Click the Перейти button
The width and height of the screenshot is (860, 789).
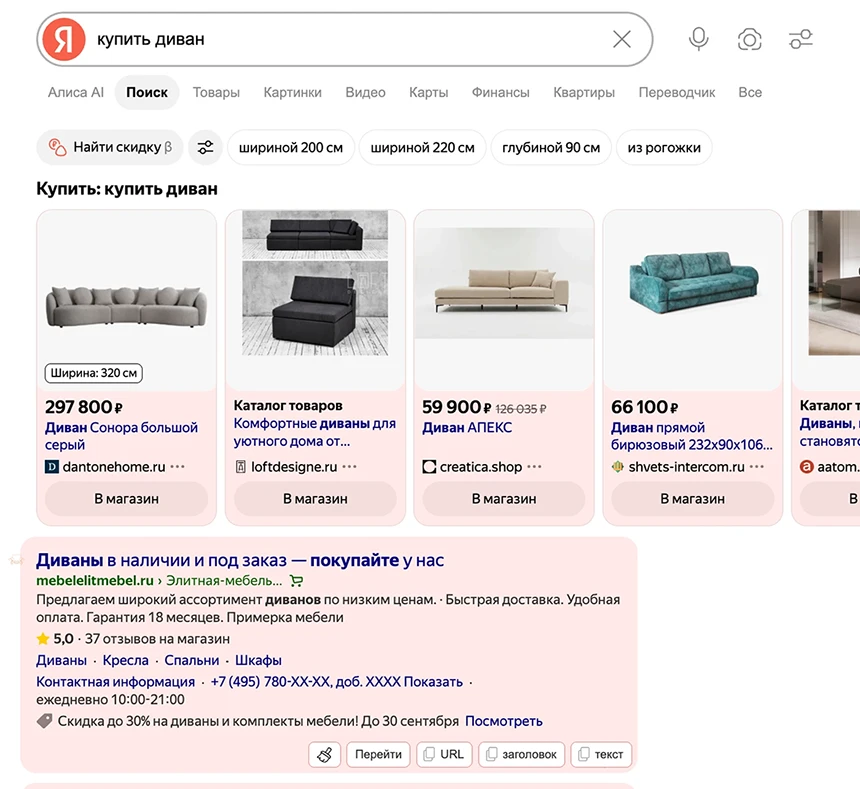[378, 754]
